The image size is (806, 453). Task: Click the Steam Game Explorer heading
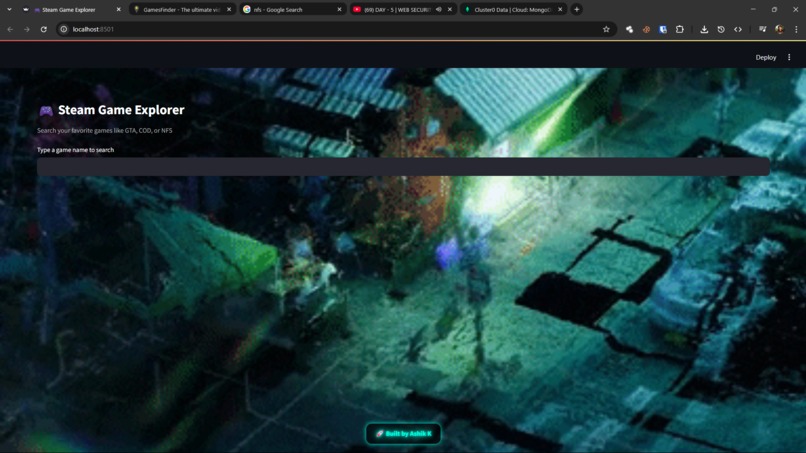[121, 110]
